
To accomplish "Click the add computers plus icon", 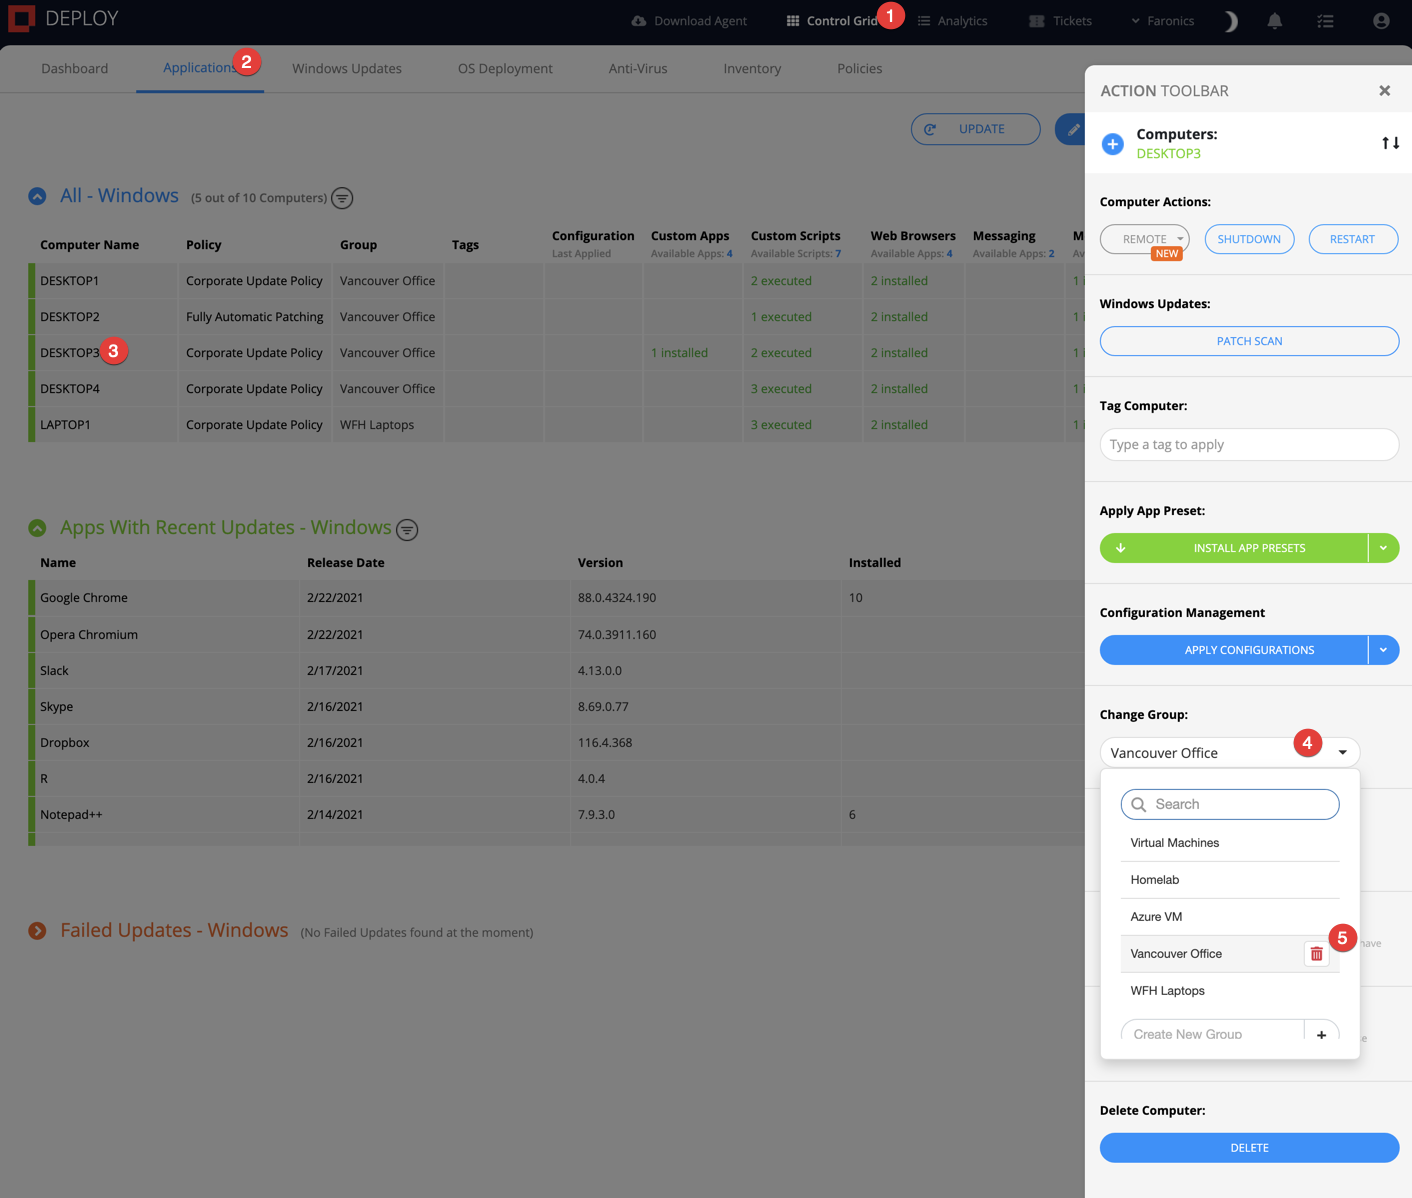I will tap(1113, 144).
